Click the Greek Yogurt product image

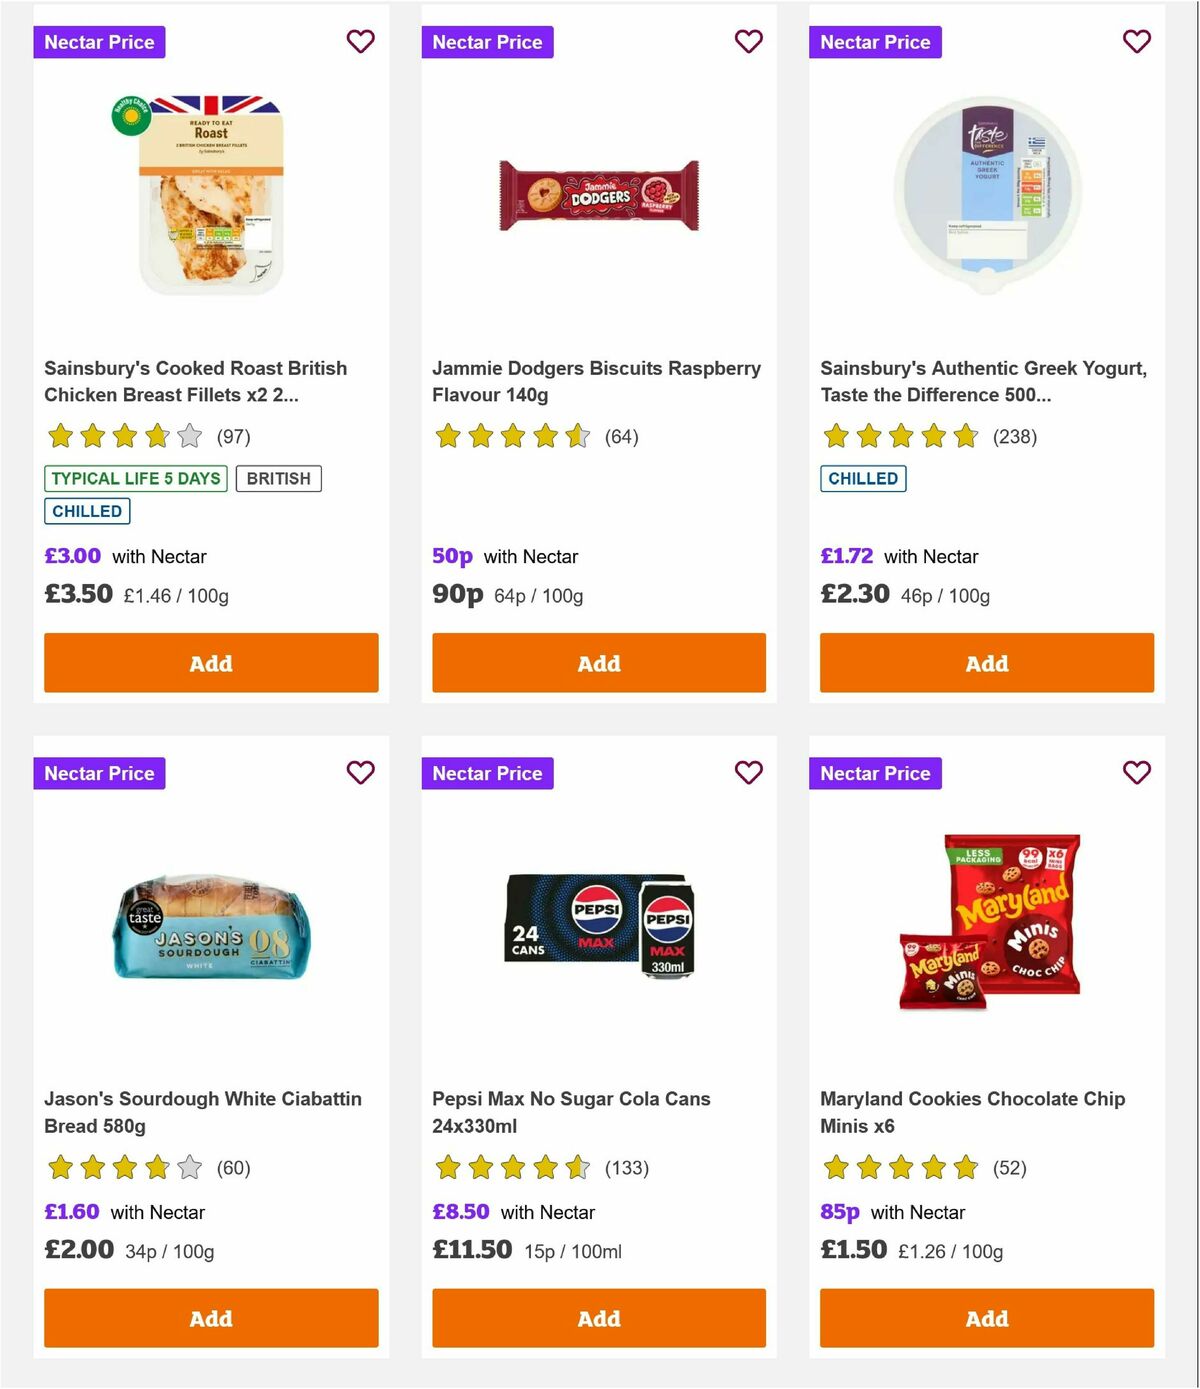(987, 192)
